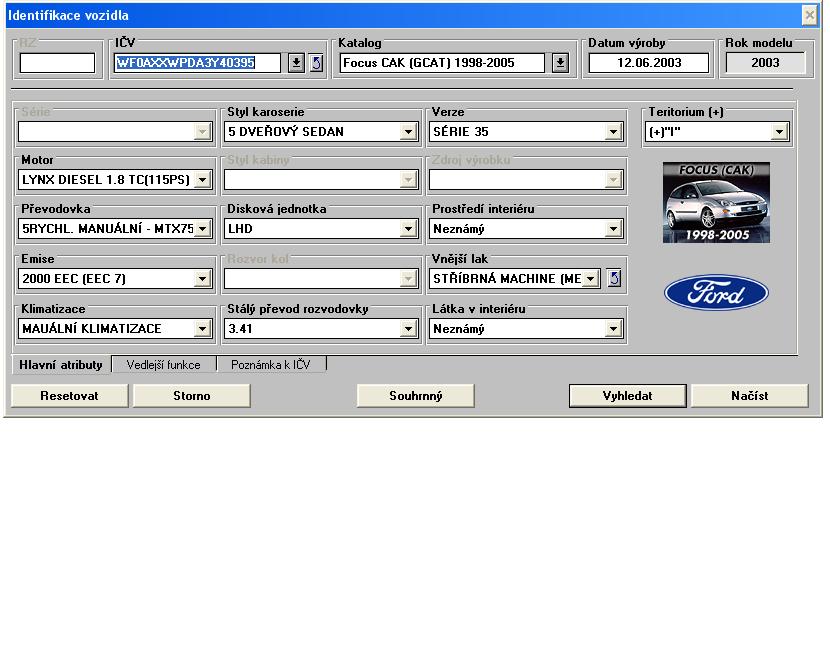
Task: Expand the Klimatizace dropdown
Action: pyautogui.click(x=203, y=328)
